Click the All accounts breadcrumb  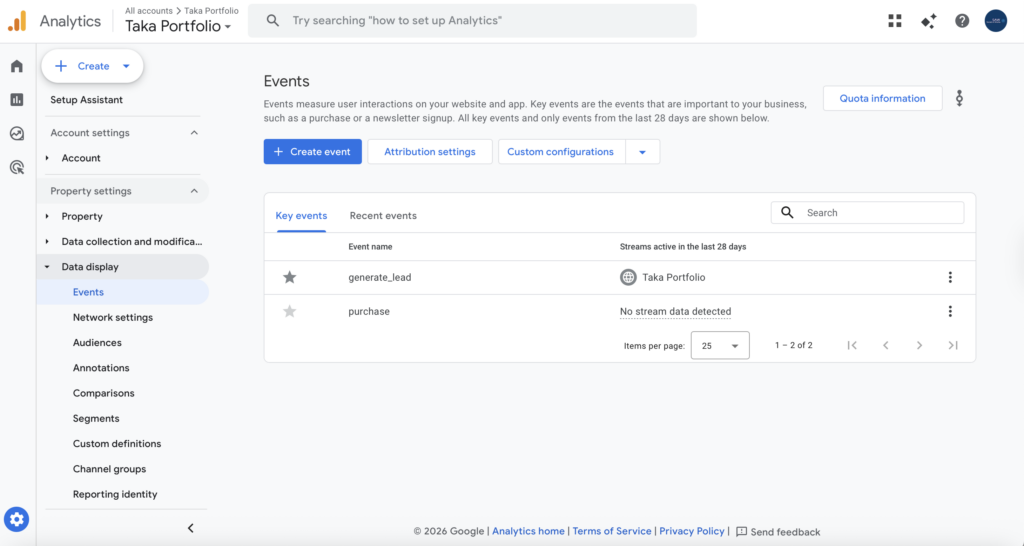[149, 10]
